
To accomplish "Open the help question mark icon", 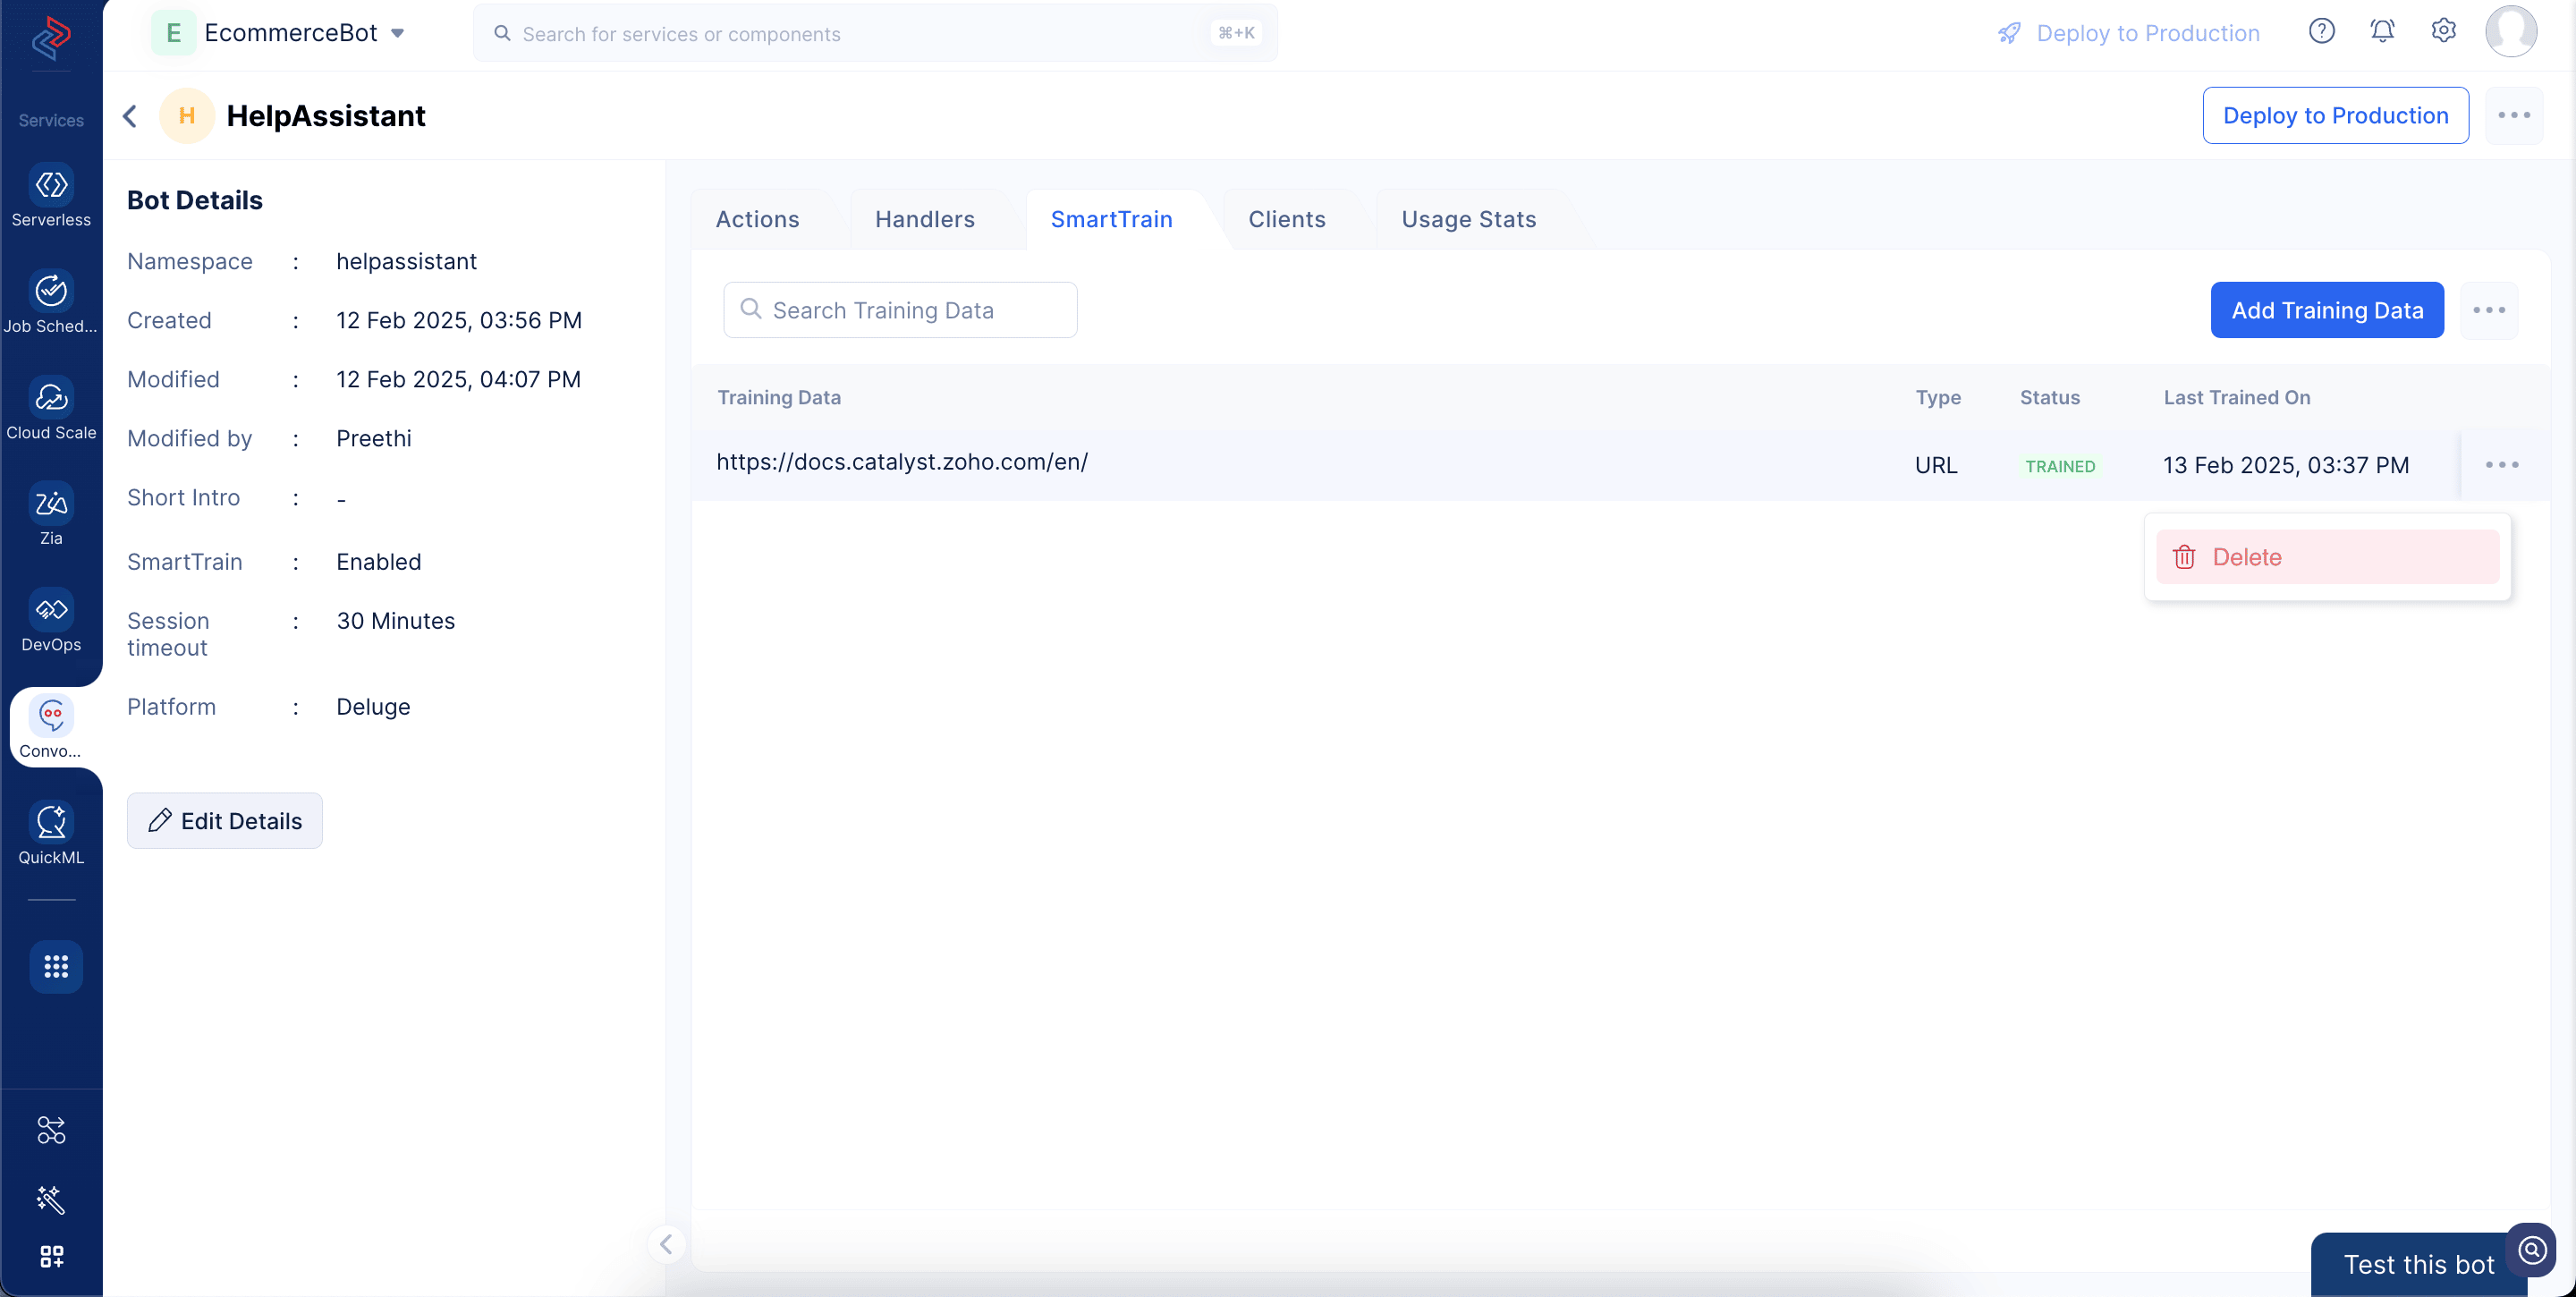I will coord(2322,31).
